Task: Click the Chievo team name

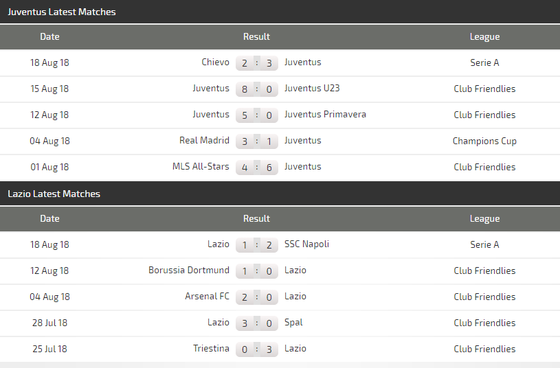Action: [215, 62]
